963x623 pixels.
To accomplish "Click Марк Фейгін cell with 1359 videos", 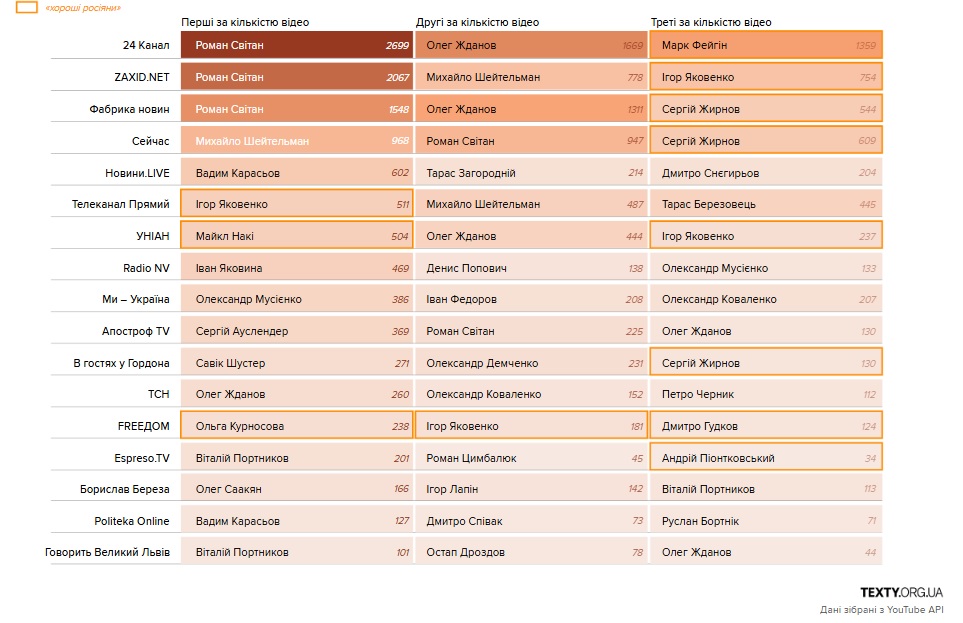I will (766, 46).
